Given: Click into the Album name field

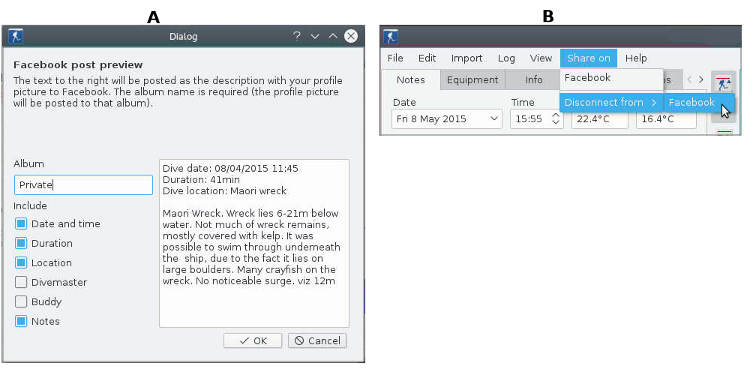Looking at the screenshot, I should point(83,185).
